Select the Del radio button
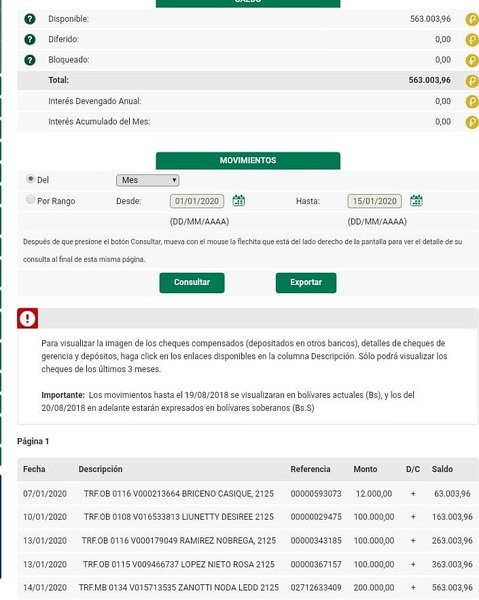The width and height of the screenshot is (479, 600). (31, 179)
